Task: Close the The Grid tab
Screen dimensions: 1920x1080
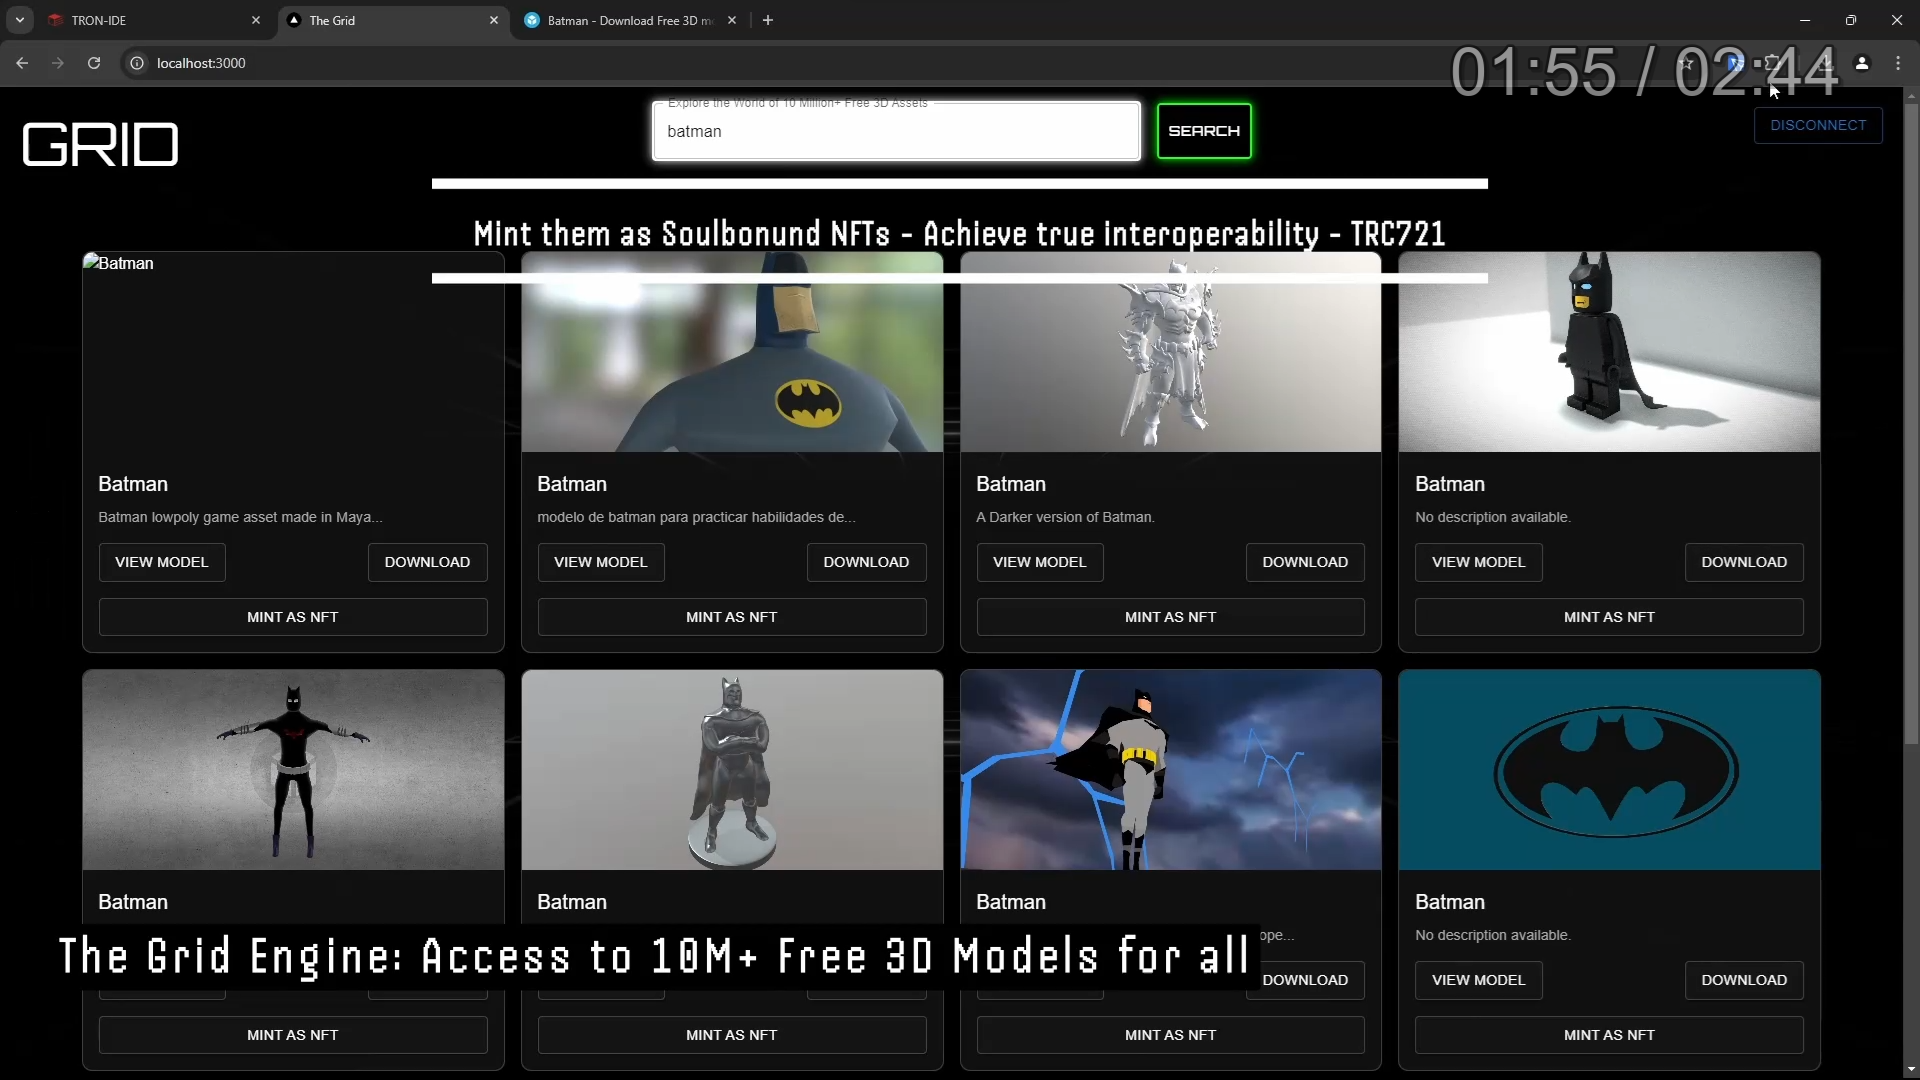Action: (x=494, y=20)
